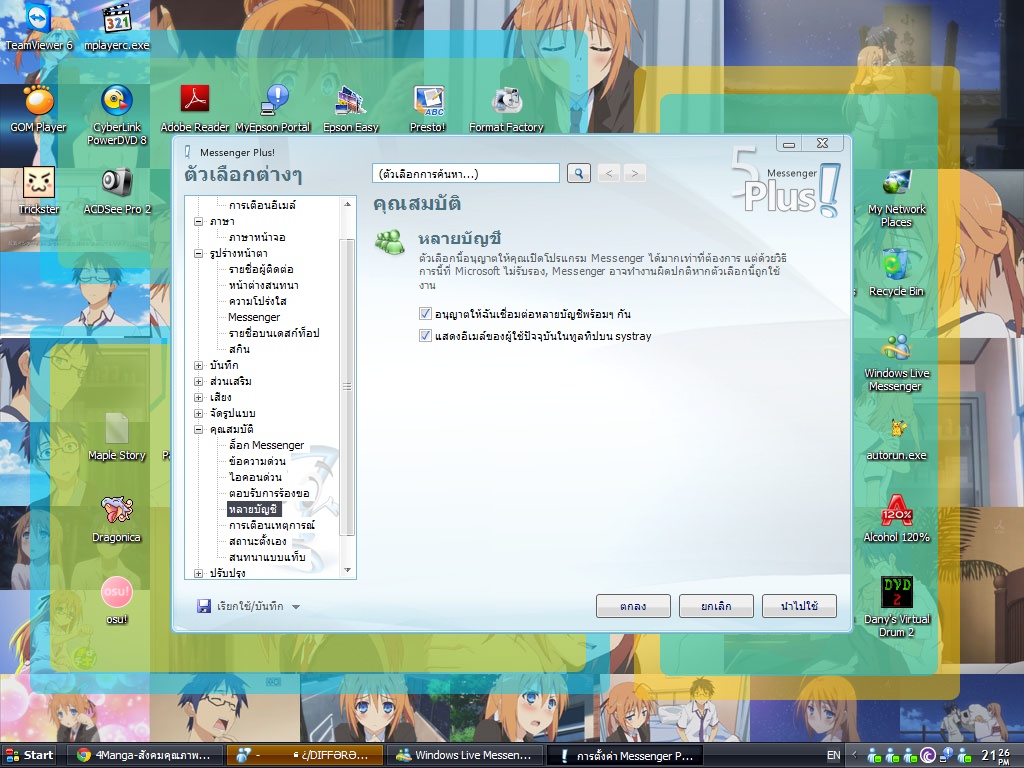This screenshot has width=1024, height=768.
Task: Open Epson Easy desktop icon
Action: tap(351, 108)
